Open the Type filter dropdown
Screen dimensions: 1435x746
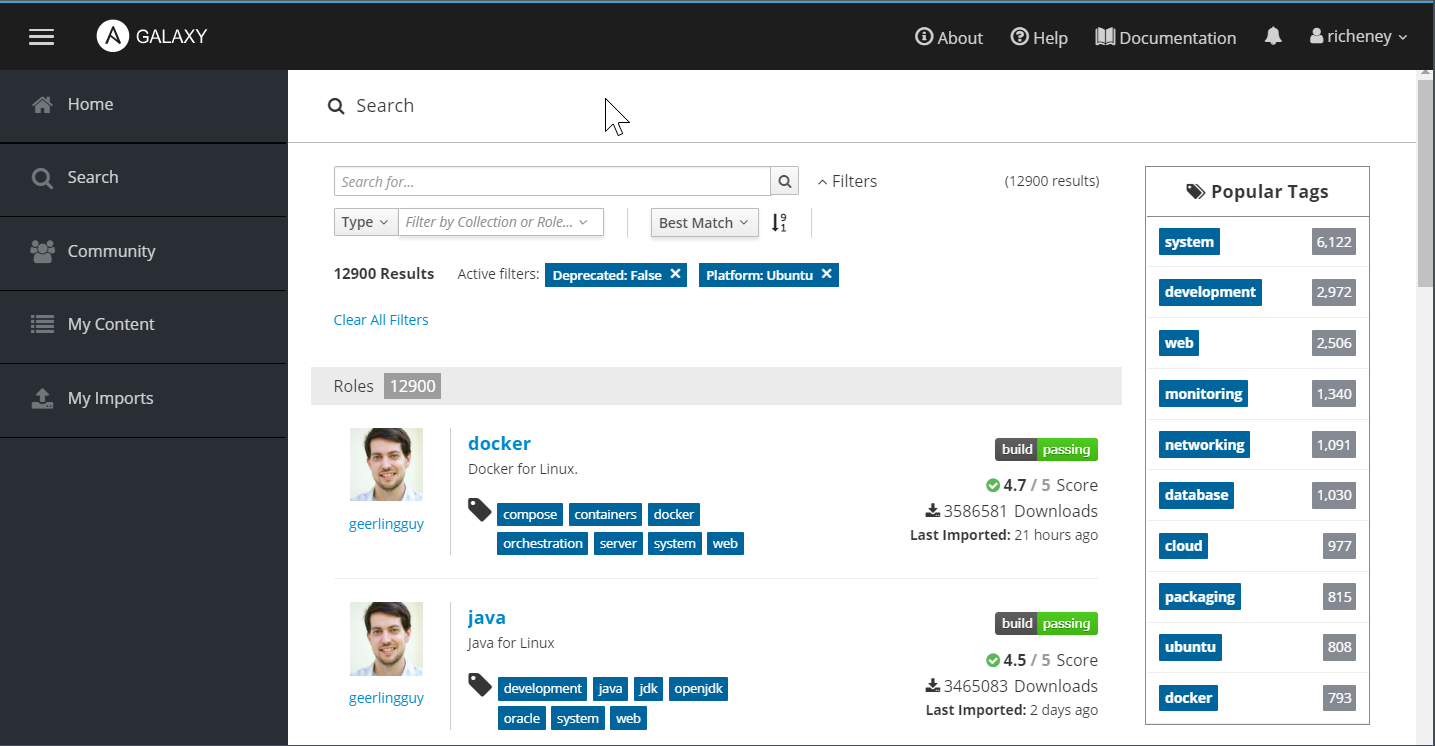(x=365, y=223)
